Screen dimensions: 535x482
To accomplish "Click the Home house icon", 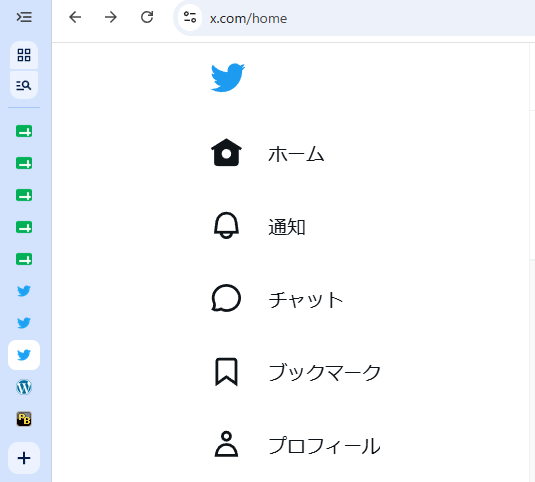I will [227, 152].
